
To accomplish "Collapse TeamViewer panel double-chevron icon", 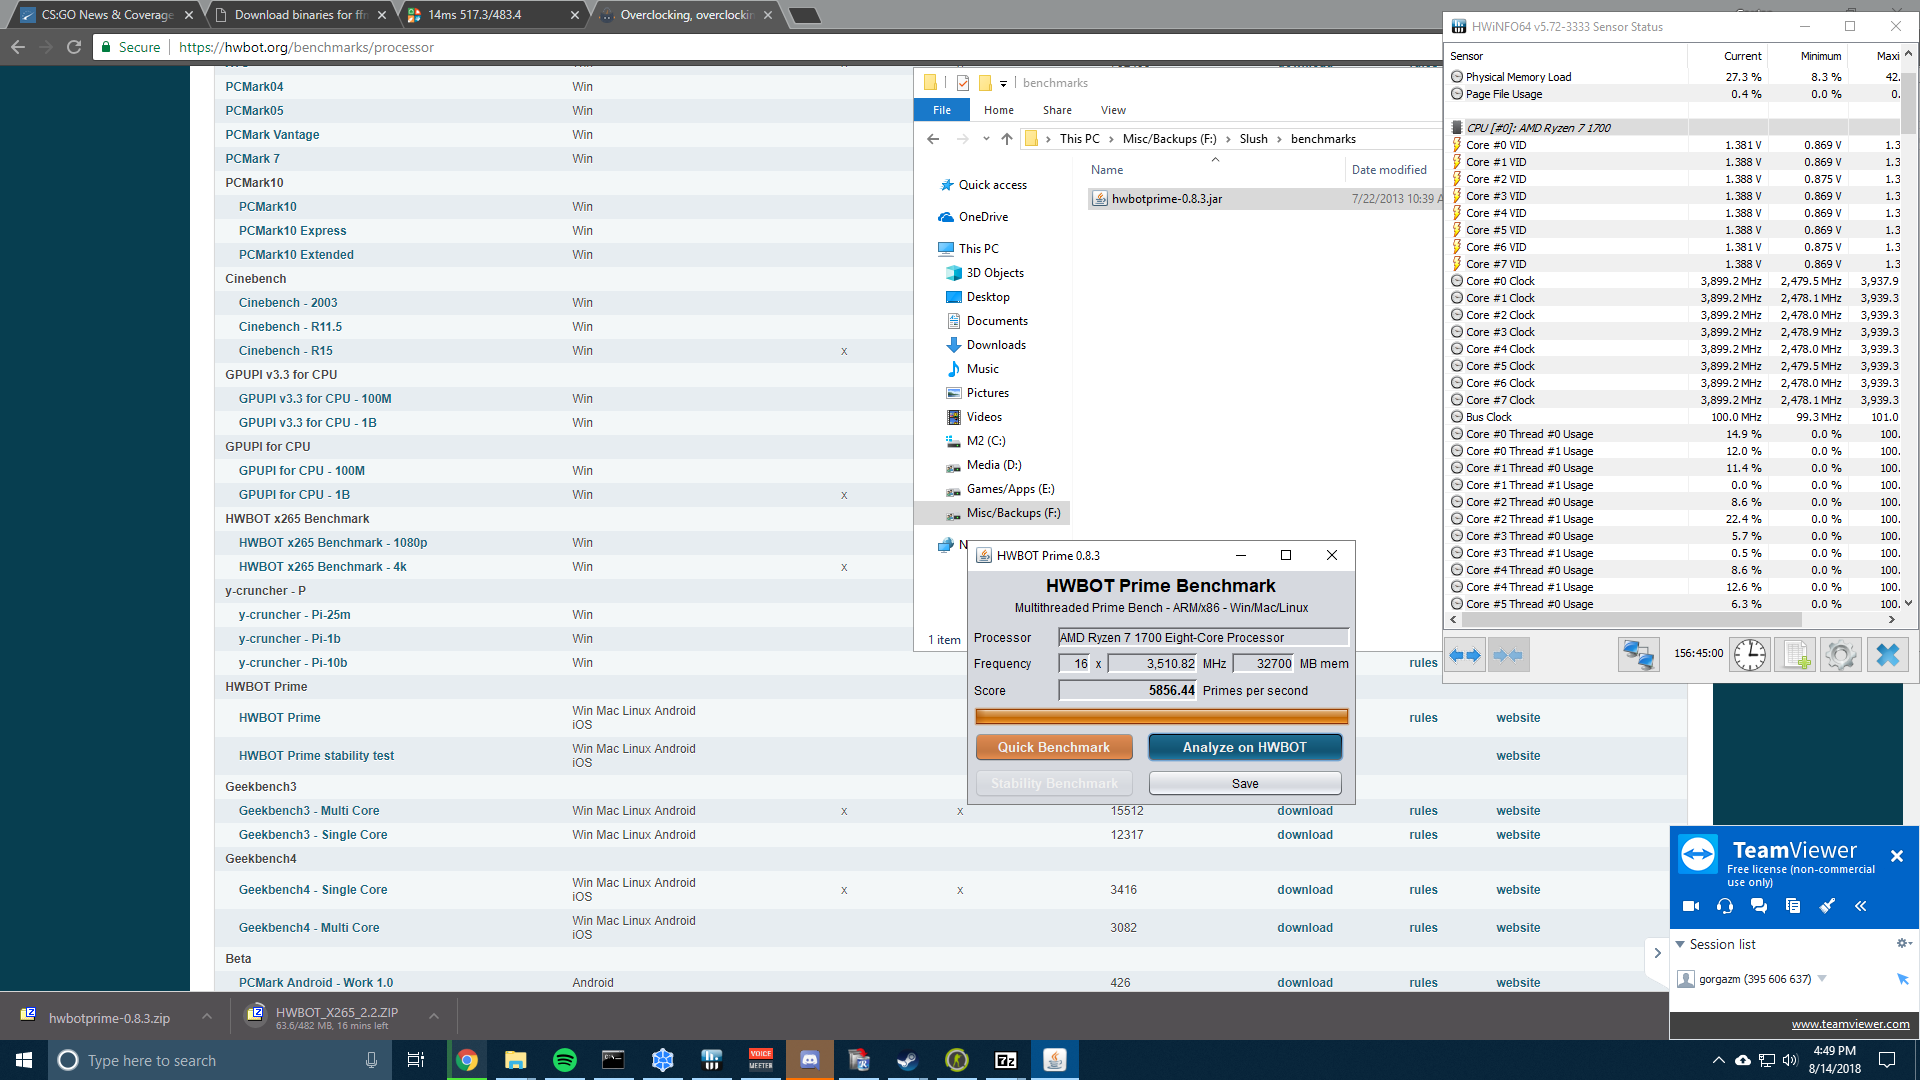I will click(x=1861, y=906).
